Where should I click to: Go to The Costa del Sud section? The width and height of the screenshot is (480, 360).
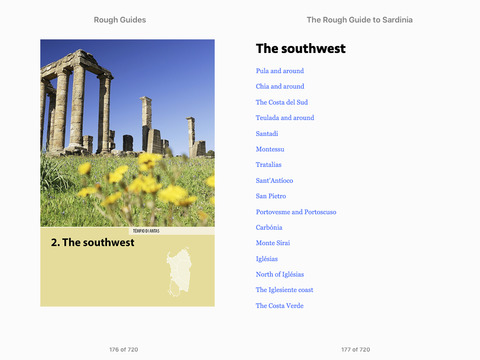click(x=282, y=102)
